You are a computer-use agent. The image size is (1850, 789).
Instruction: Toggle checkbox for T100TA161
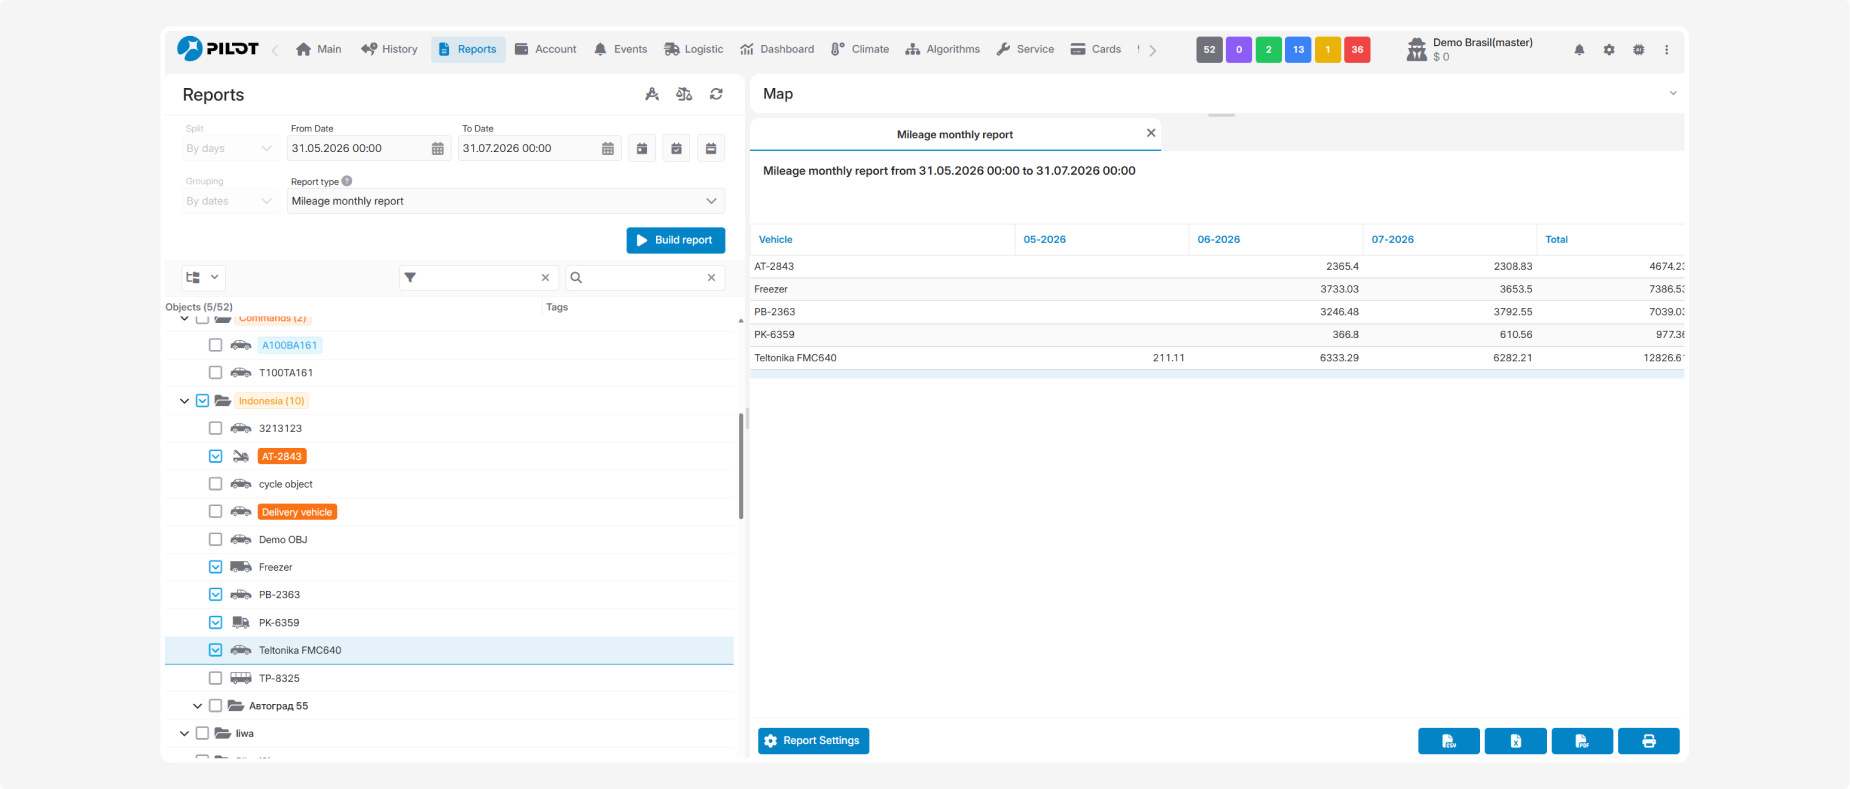coord(215,372)
